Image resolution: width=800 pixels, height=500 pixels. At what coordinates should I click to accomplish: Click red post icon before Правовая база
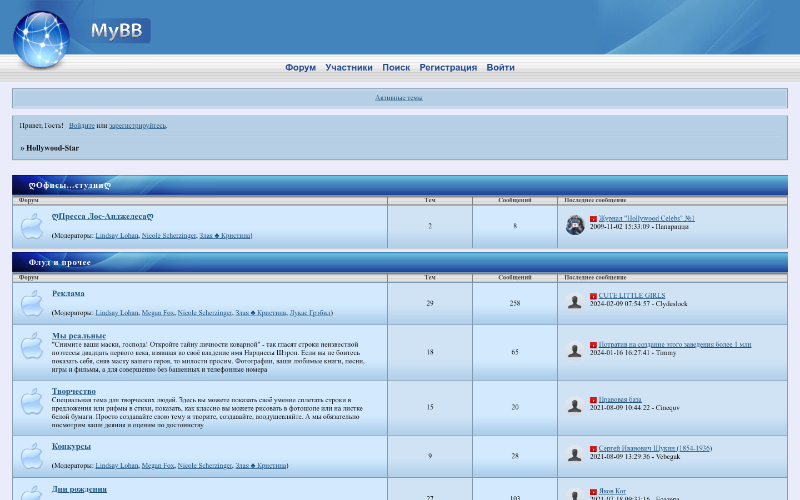pyautogui.click(x=593, y=400)
